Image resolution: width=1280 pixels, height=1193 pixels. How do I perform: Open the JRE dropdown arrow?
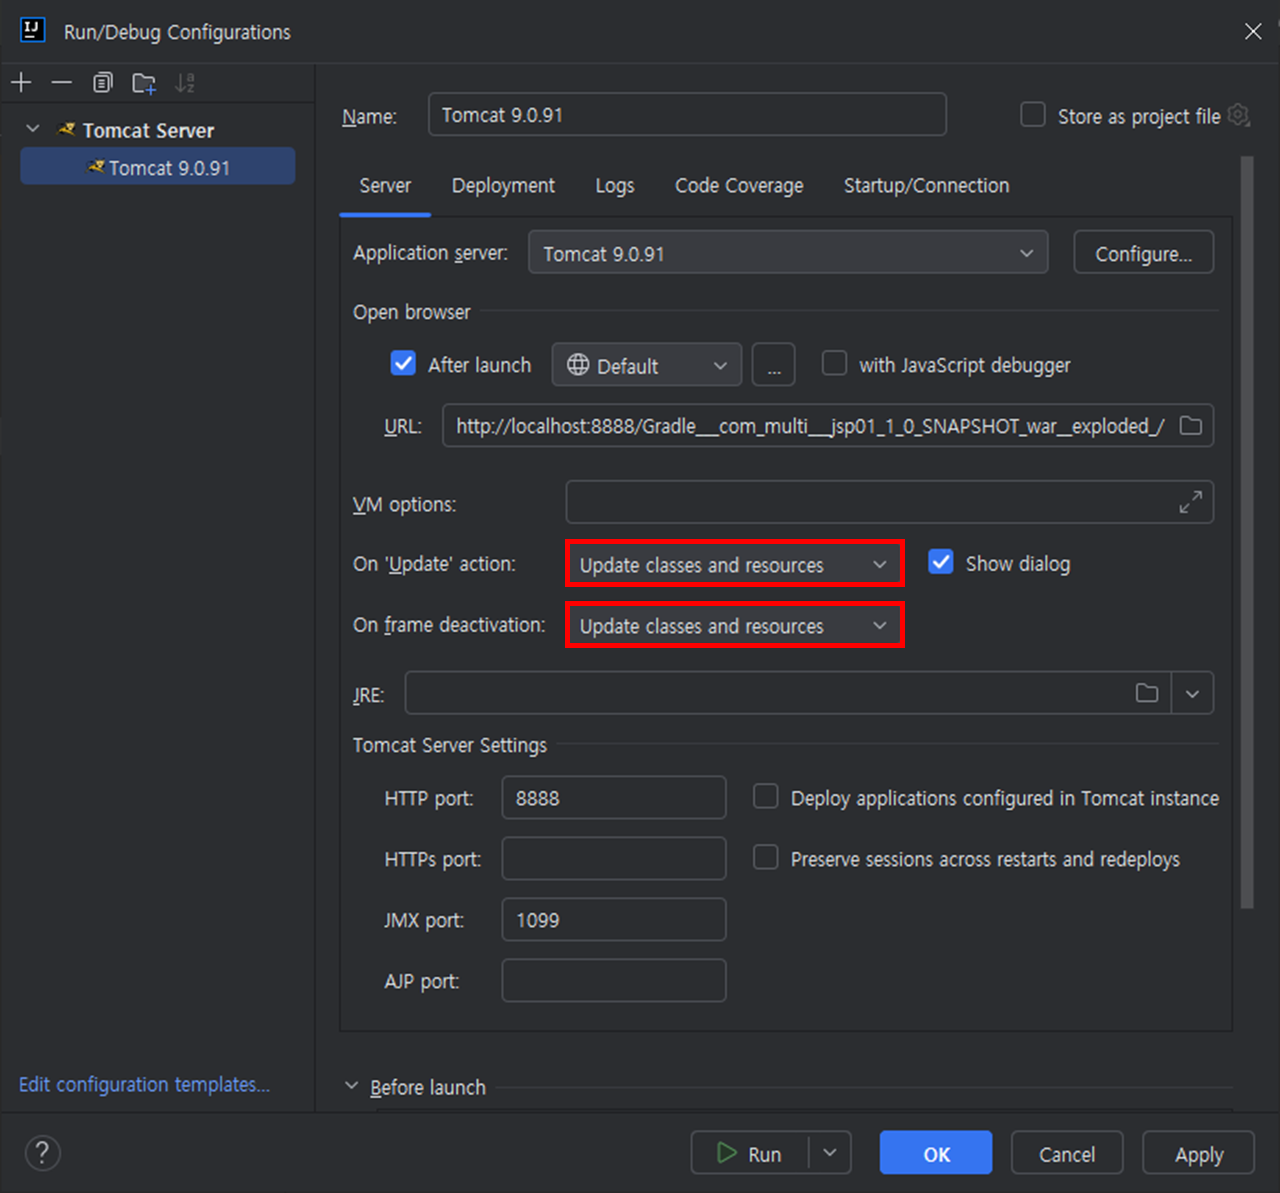pyautogui.click(x=1192, y=693)
